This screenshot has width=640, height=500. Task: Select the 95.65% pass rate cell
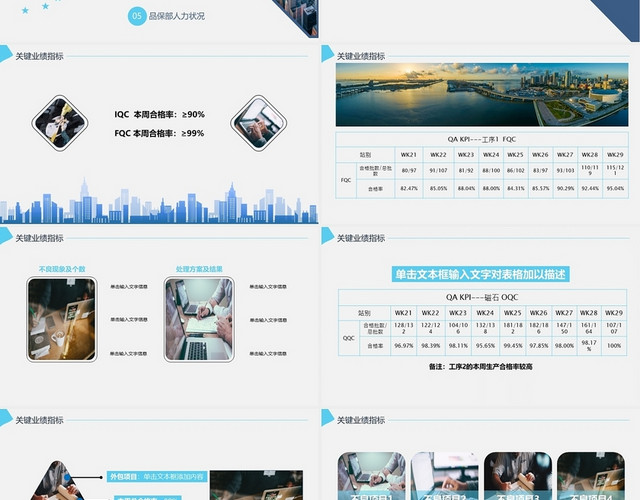click(485, 346)
